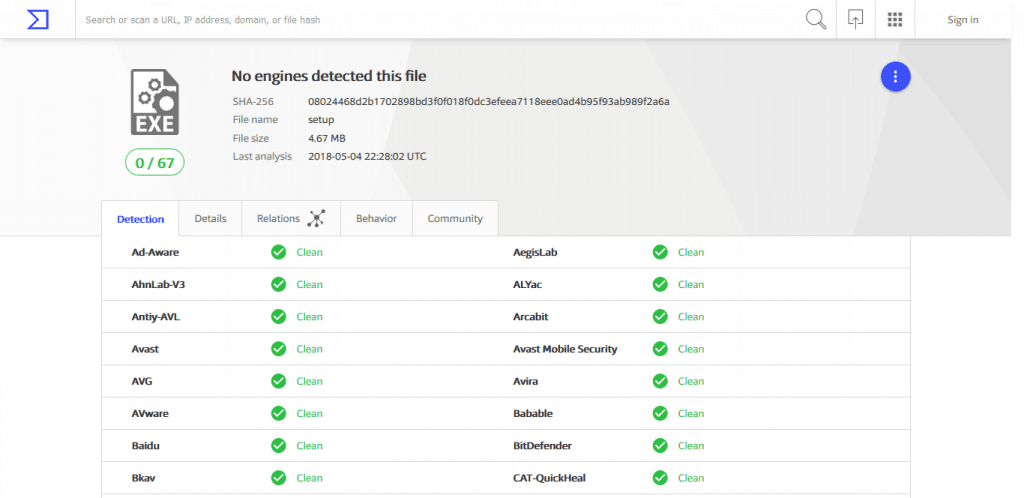Screen dimensions: 1024x498
Task: Click the Sign in link
Action: tap(963, 20)
